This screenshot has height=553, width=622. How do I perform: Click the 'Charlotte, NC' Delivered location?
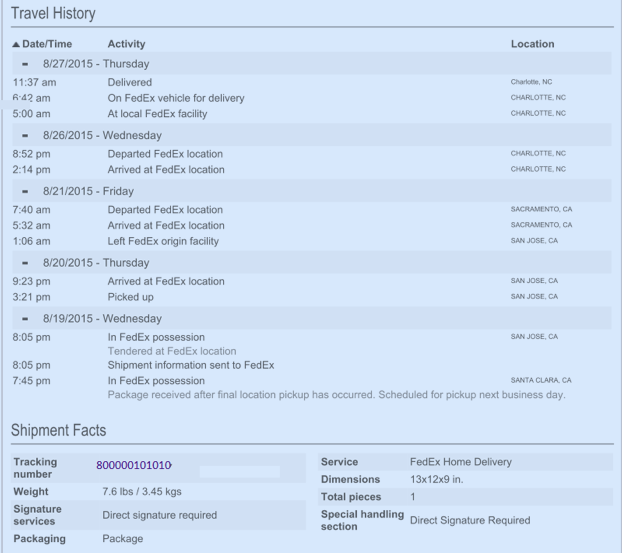tap(531, 82)
